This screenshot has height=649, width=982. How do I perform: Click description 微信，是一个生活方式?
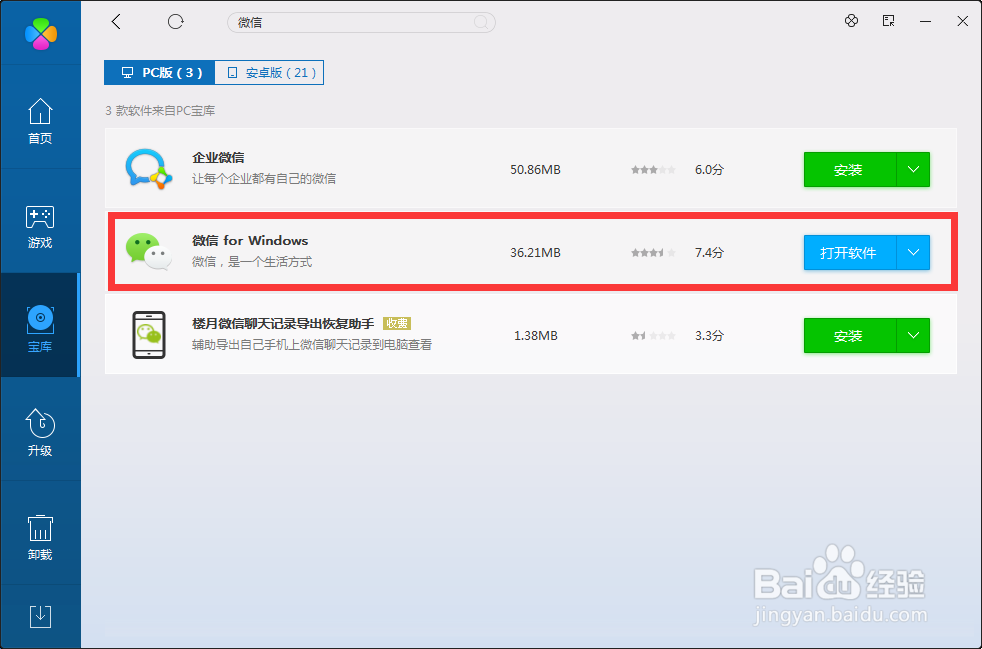(x=252, y=262)
